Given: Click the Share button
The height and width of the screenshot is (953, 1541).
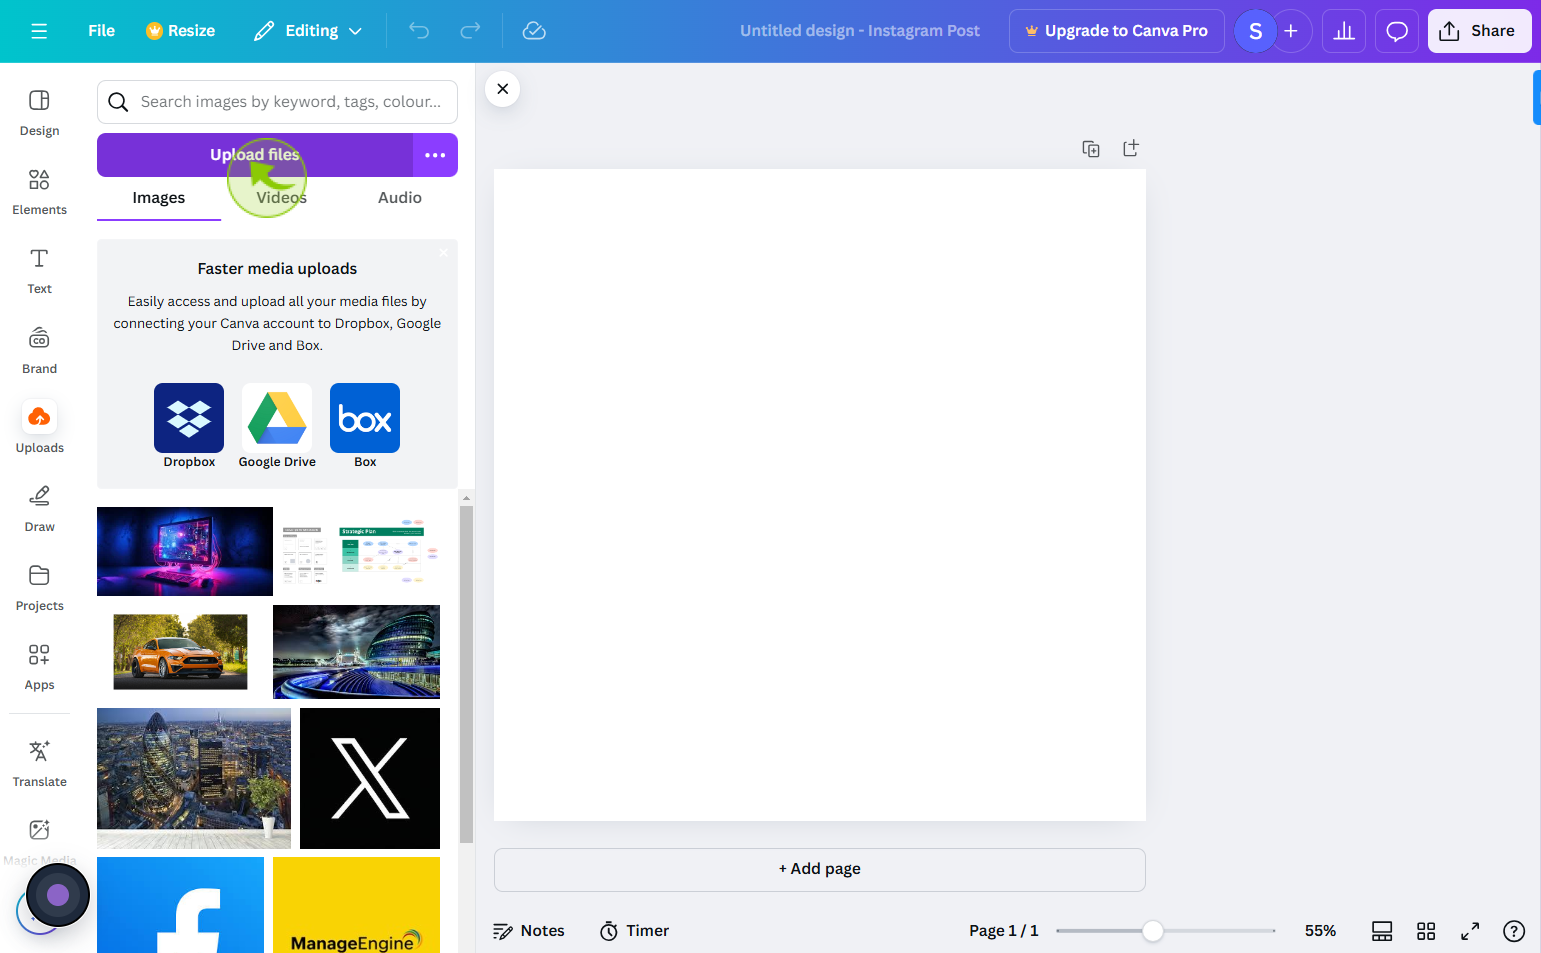Looking at the screenshot, I should [1479, 31].
